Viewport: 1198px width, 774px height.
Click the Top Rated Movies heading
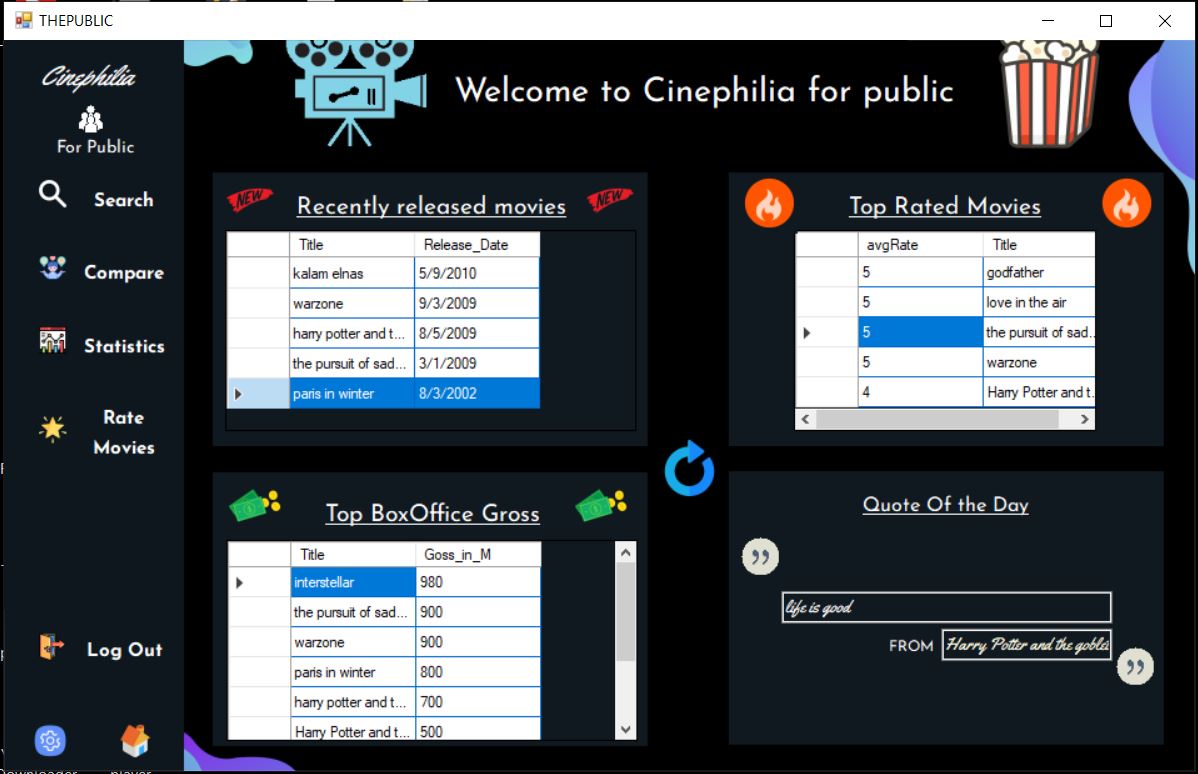point(945,206)
